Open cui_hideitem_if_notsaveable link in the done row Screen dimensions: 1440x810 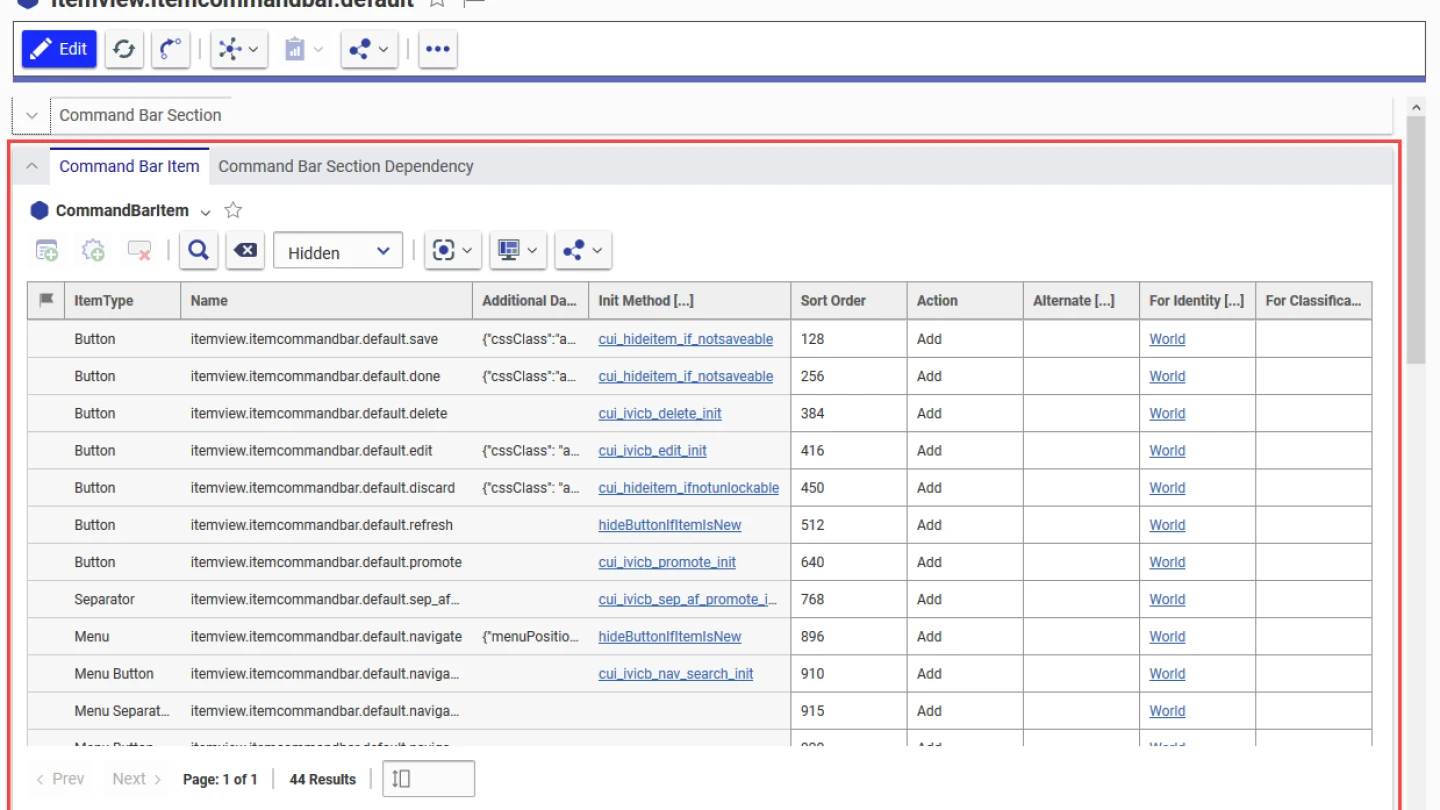pyautogui.click(x=685, y=376)
